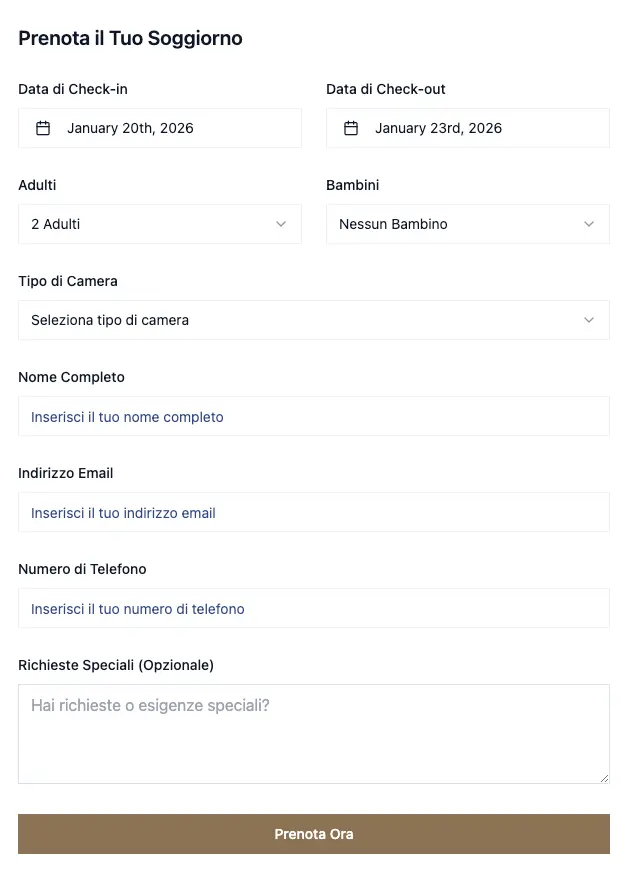Click the Richieste Speciali text area
The image size is (625, 871).
(x=314, y=733)
